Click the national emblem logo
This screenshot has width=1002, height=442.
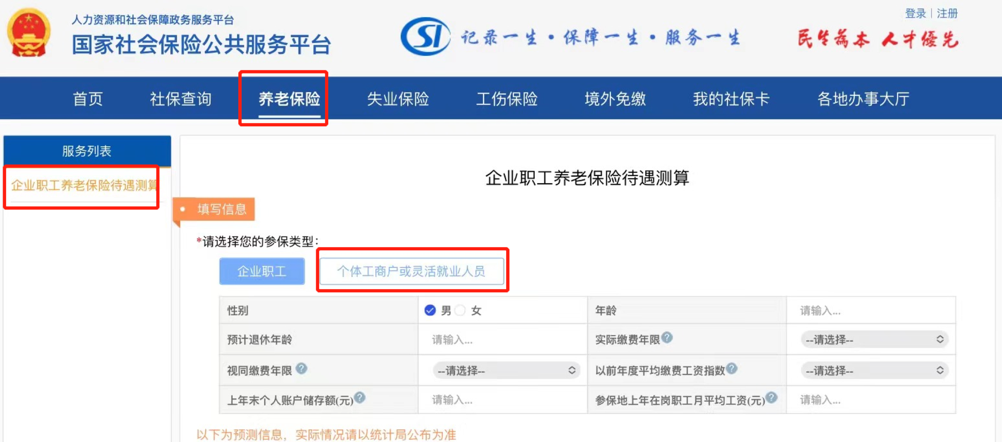click(x=27, y=35)
